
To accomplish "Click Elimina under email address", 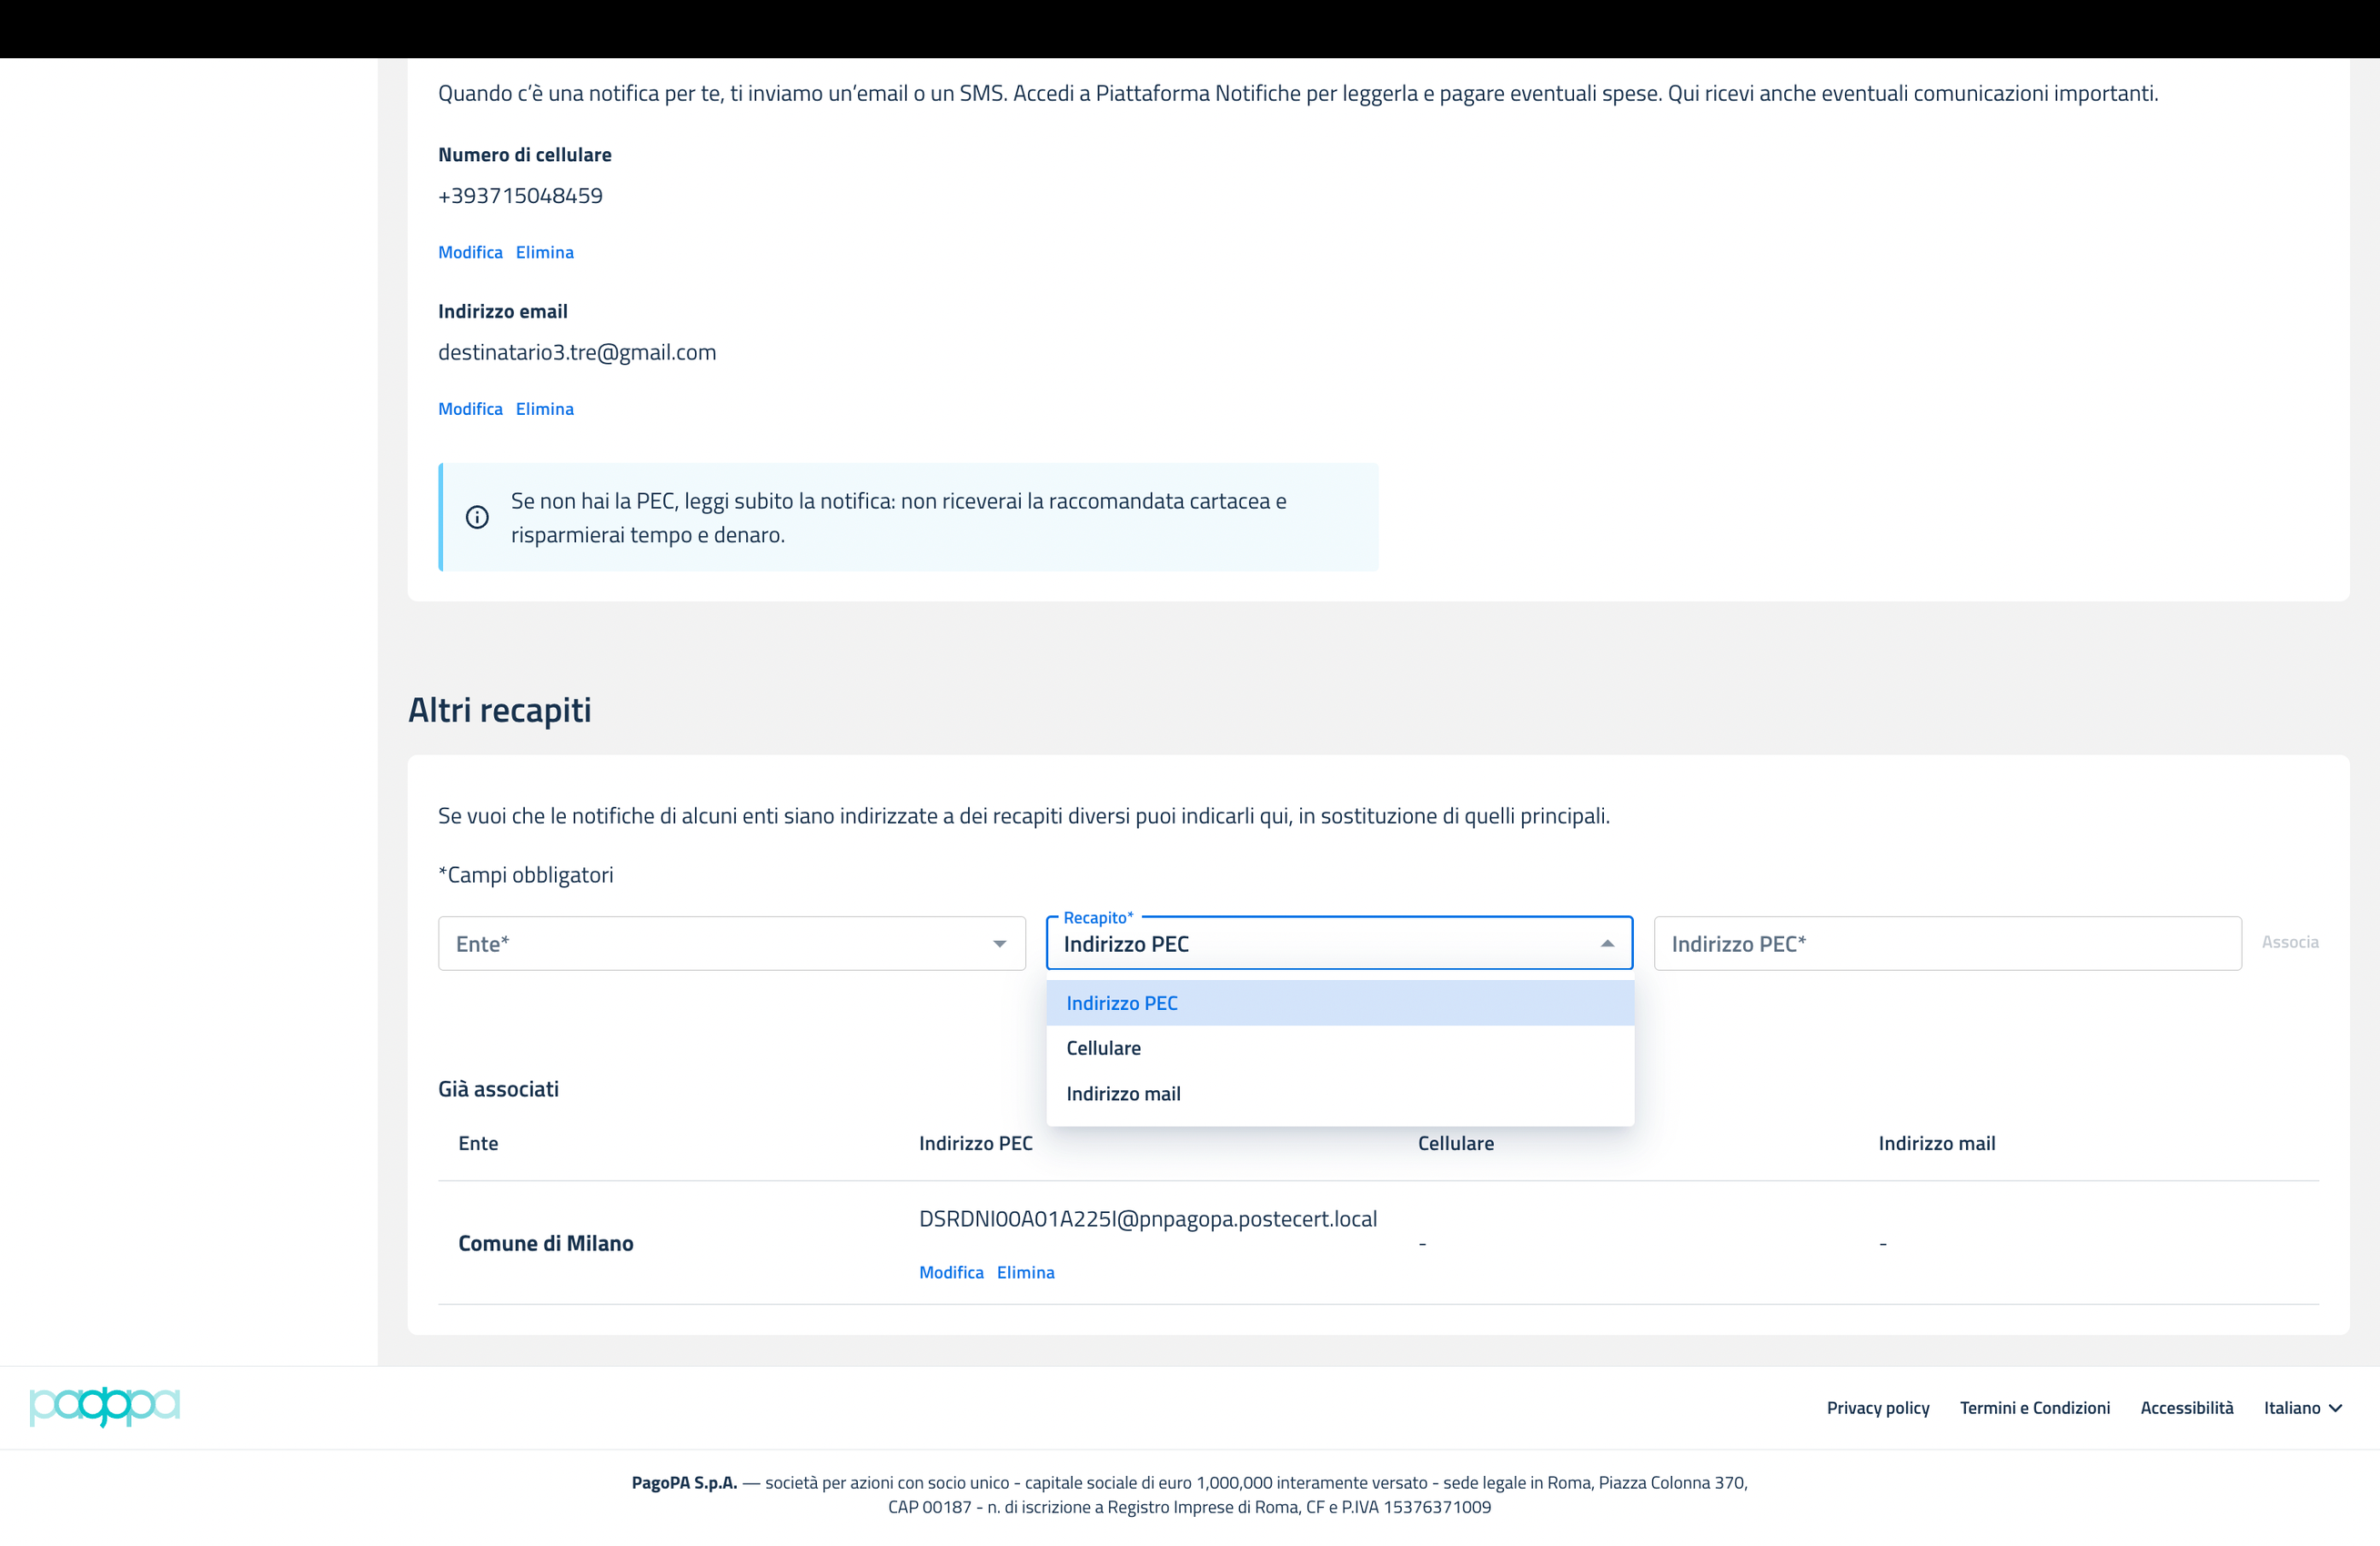I will tap(544, 409).
